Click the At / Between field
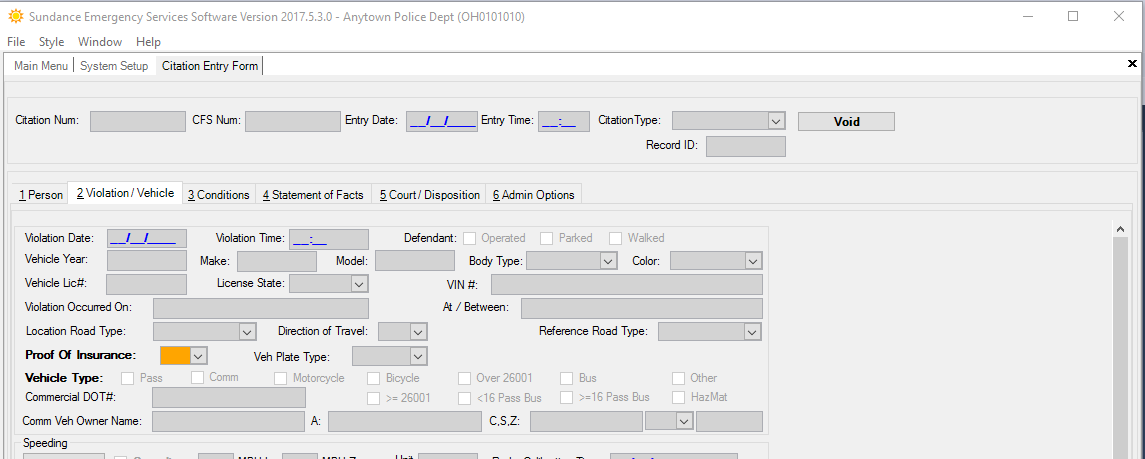The width and height of the screenshot is (1145, 459). (x=641, y=308)
